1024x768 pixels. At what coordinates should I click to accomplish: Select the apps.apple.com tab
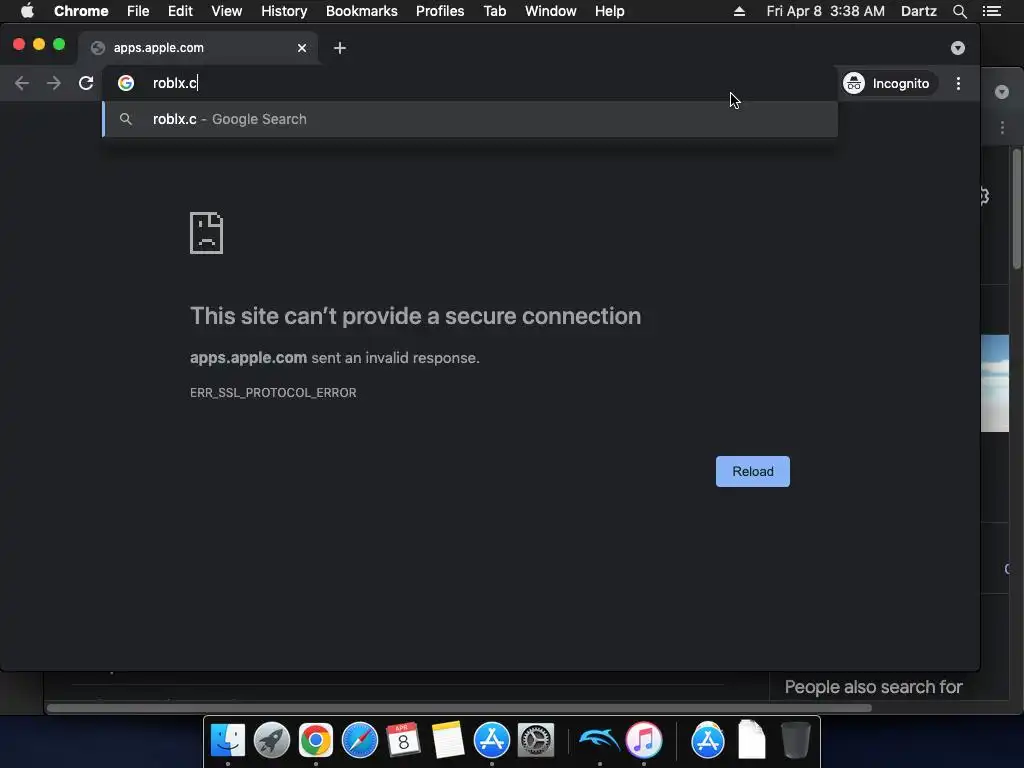pyautogui.click(x=198, y=48)
